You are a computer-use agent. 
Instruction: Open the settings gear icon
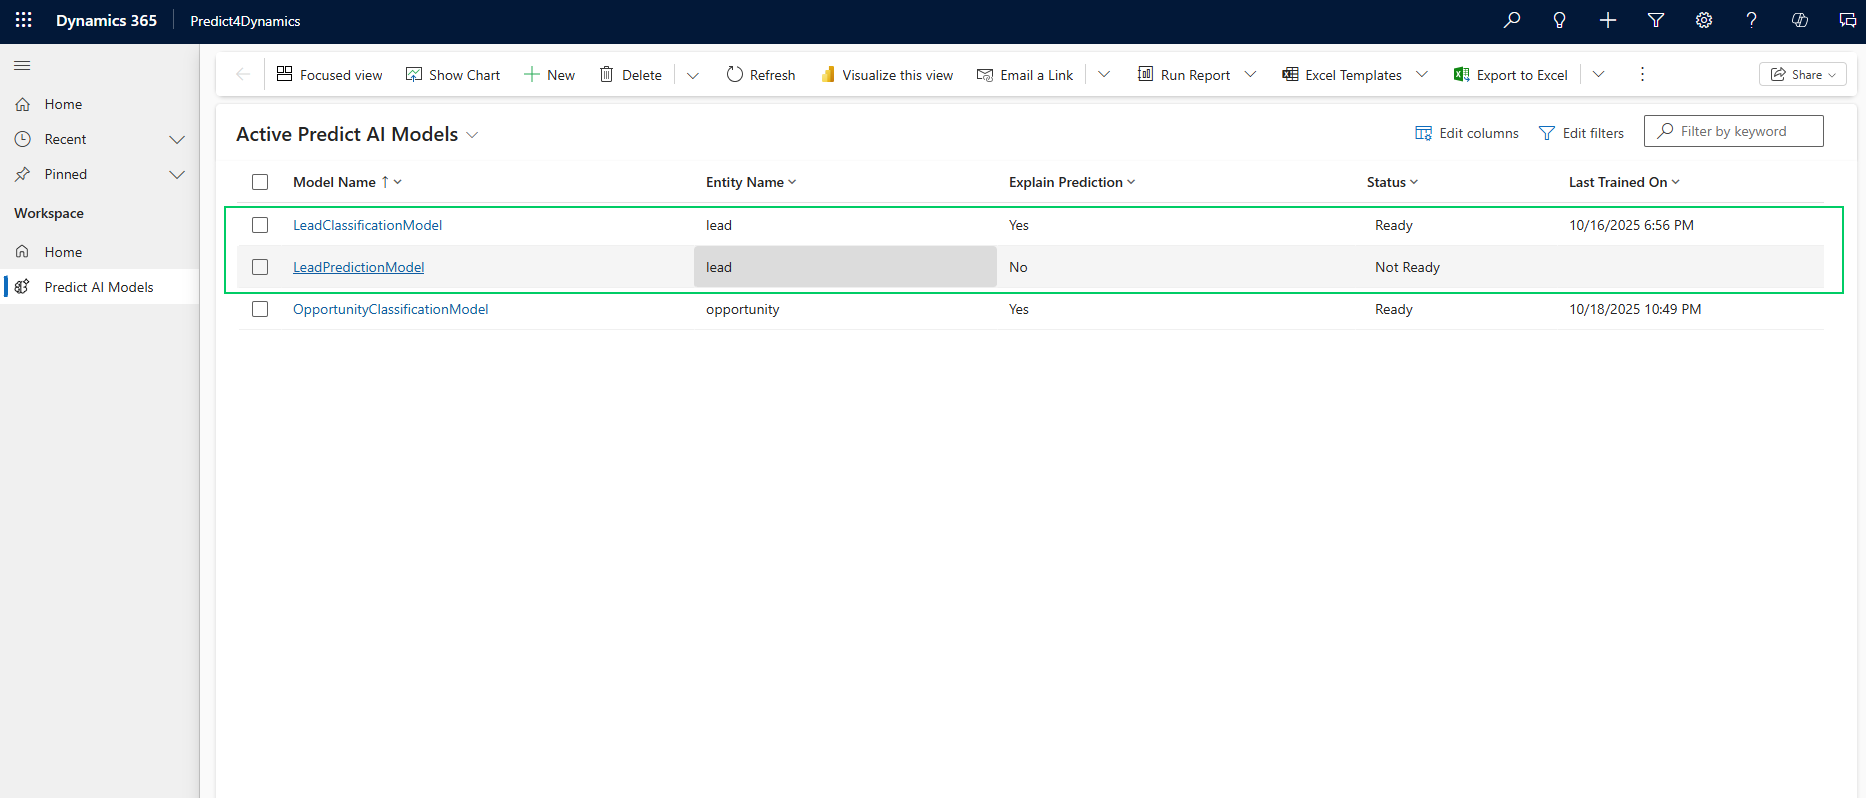pyautogui.click(x=1704, y=20)
